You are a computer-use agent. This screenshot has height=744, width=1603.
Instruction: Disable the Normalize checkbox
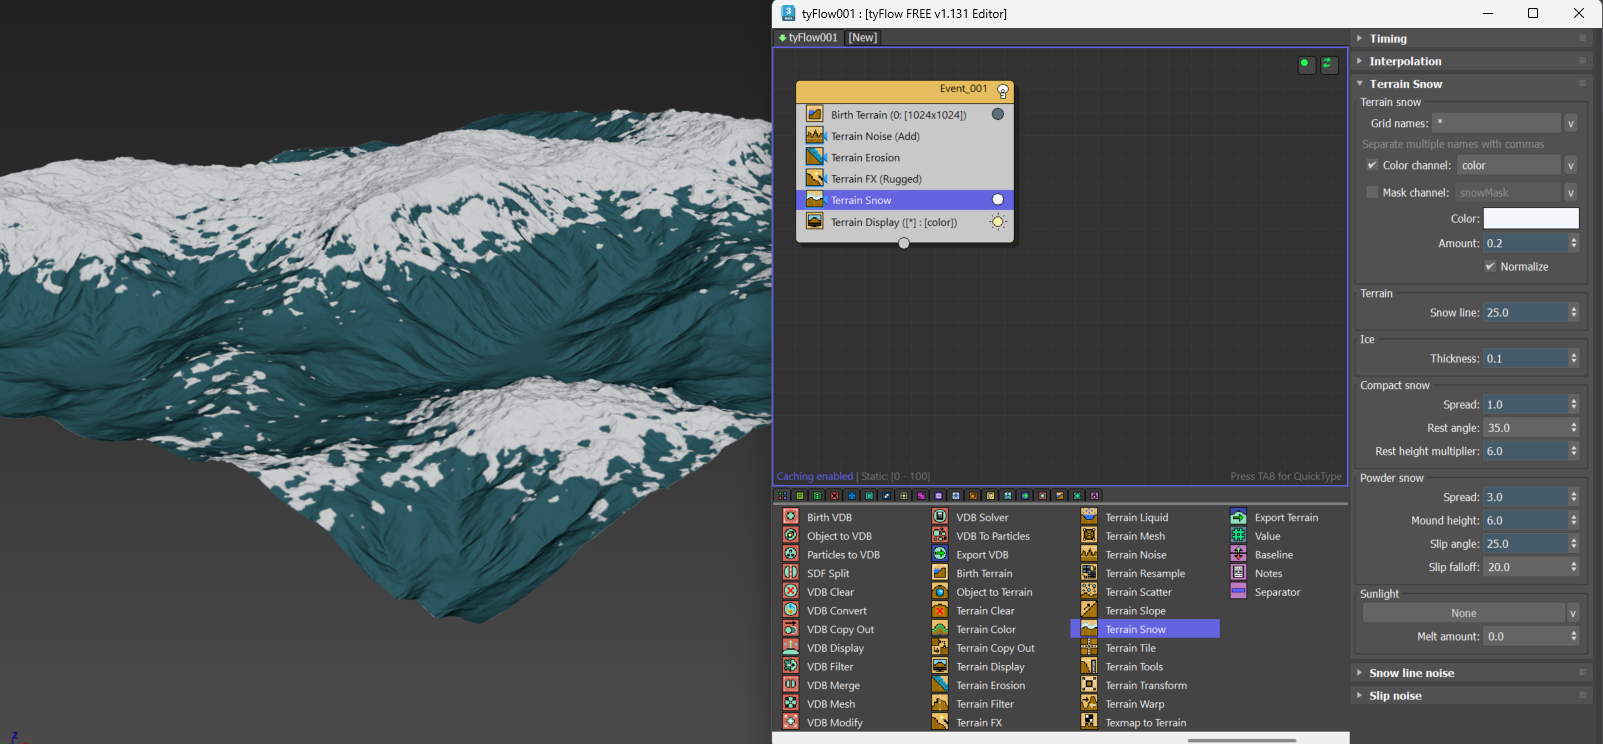(1490, 266)
